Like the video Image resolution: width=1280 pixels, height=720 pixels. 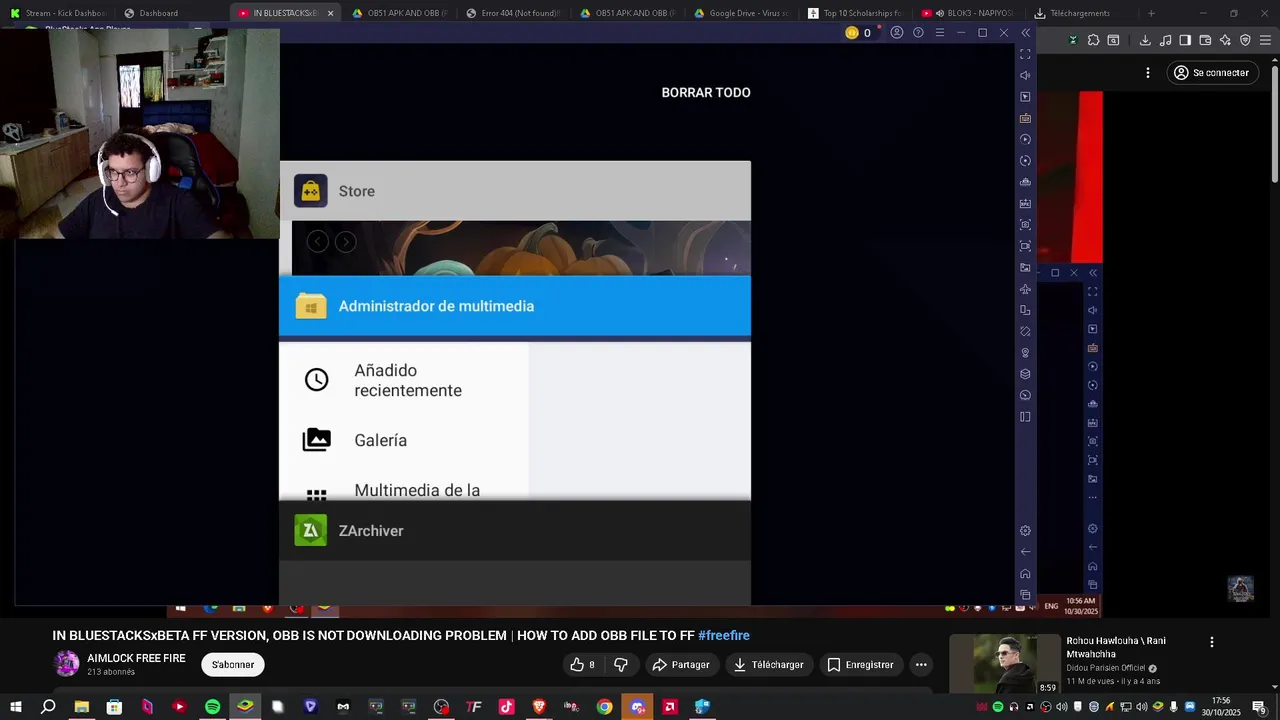pos(583,665)
